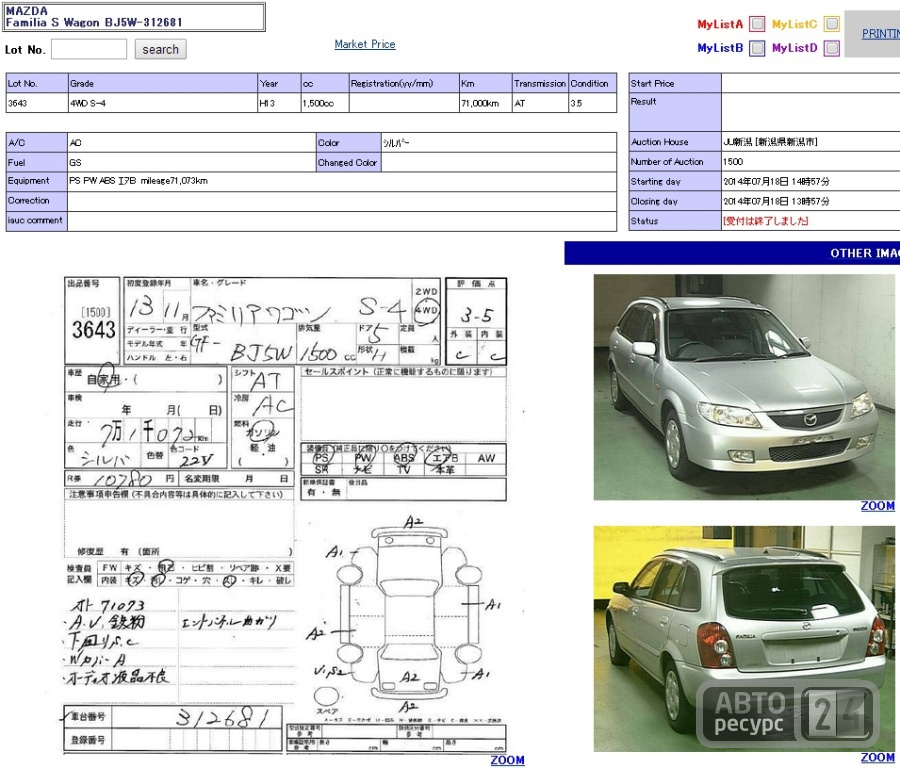Select the '71,000km' cell
Image resolution: width=900 pixels, height=768 pixels.
tap(486, 103)
